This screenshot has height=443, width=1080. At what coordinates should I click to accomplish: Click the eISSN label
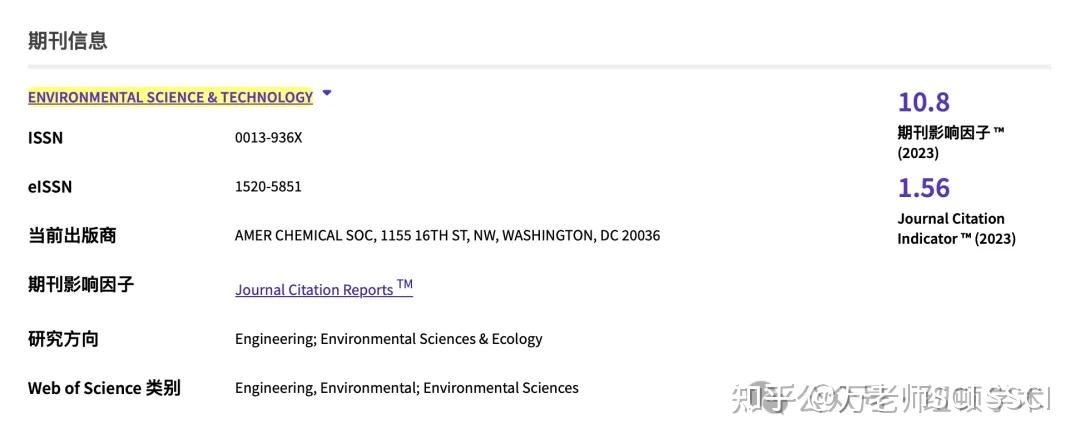(x=50, y=187)
